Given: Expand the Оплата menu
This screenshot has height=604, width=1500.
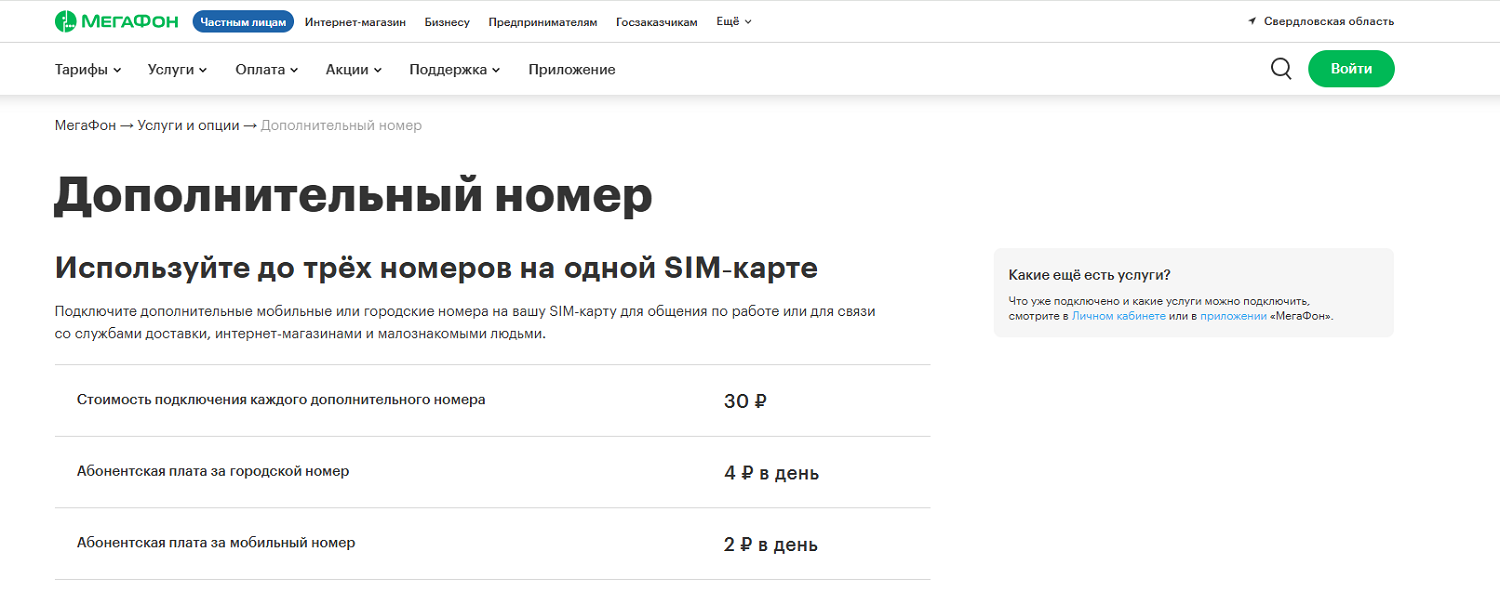Looking at the screenshot, I should 267,69.
